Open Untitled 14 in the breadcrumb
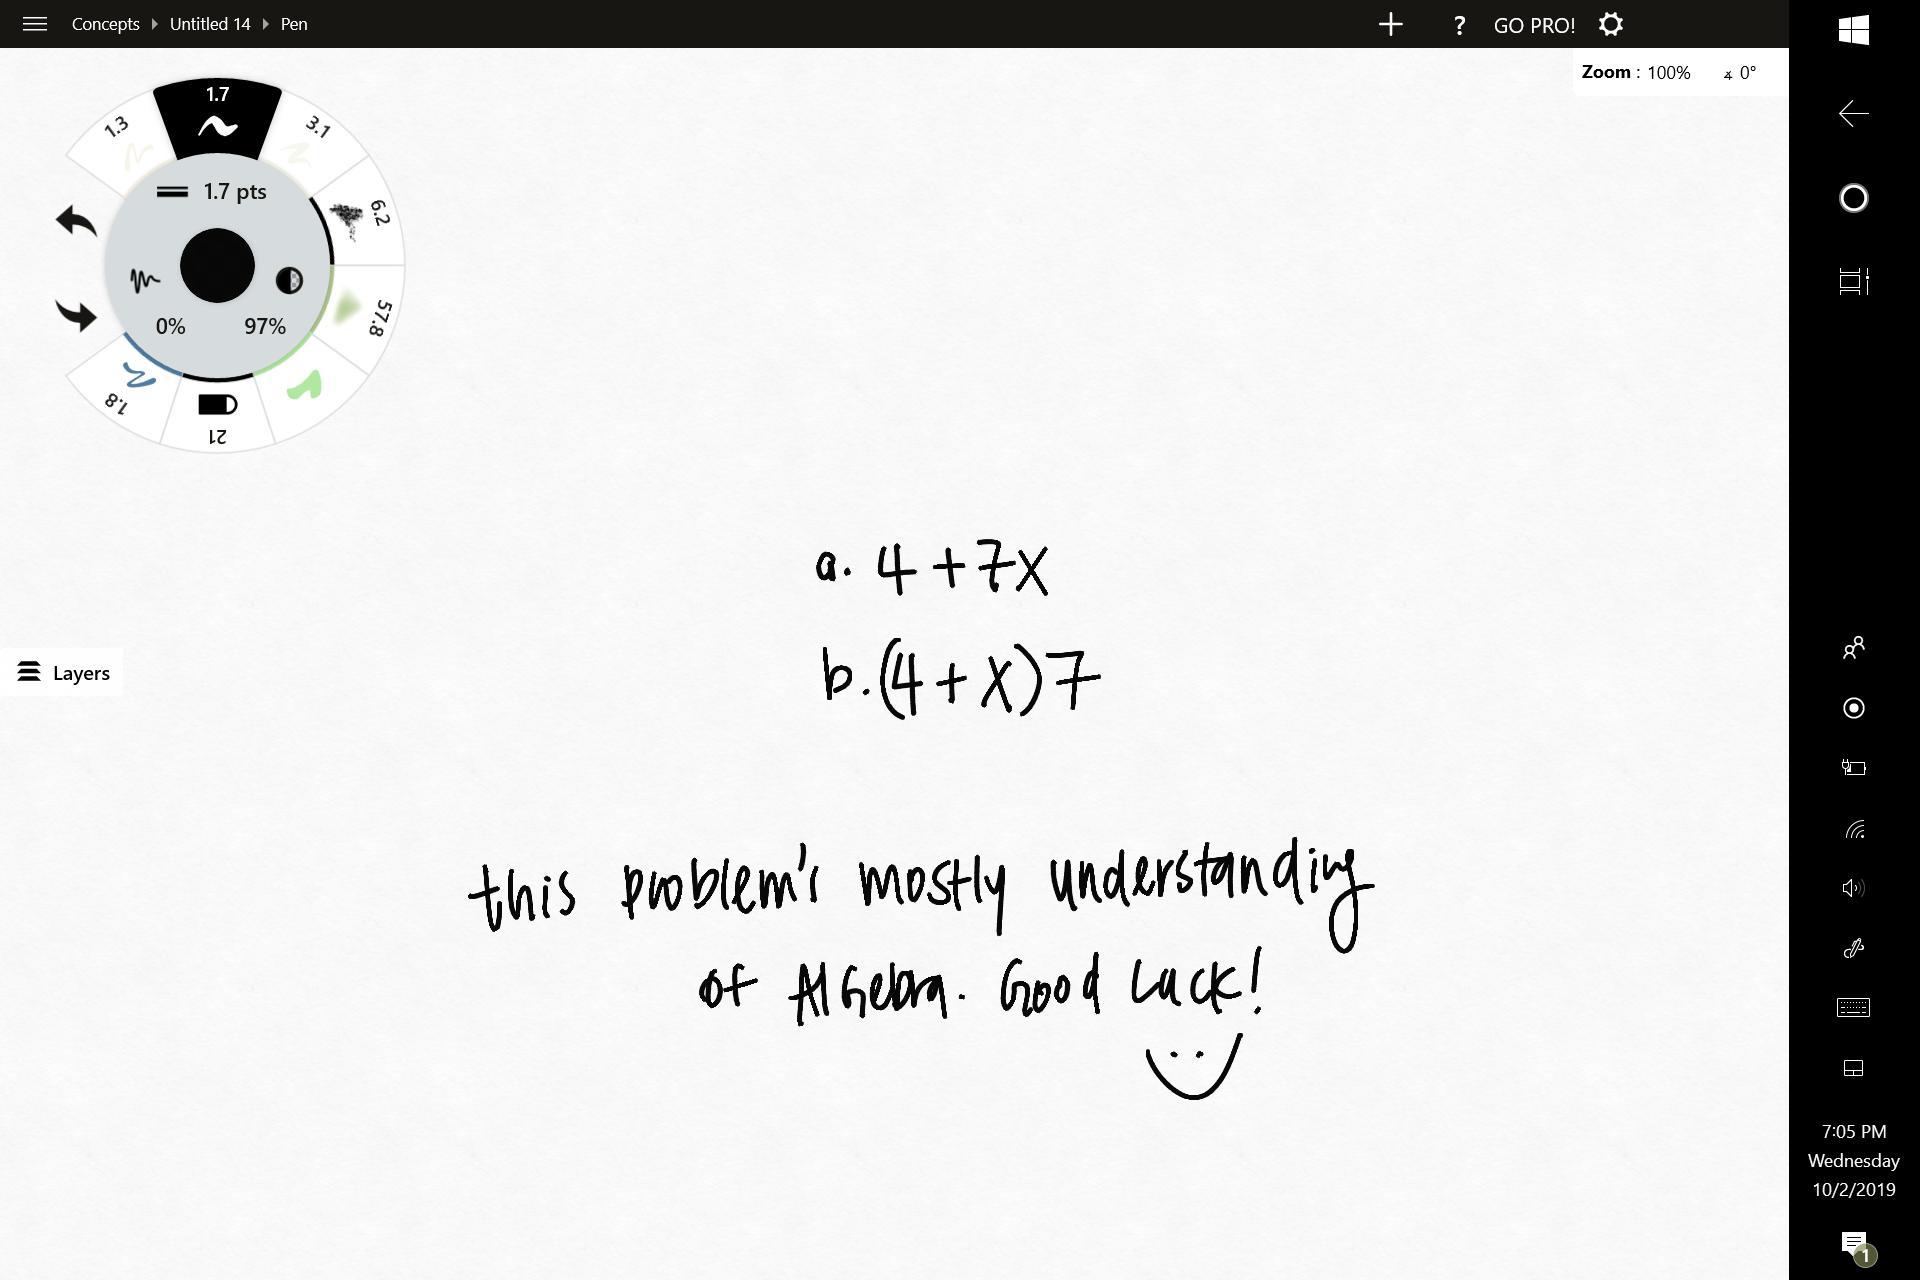Screen dimensions: 1920x1280 tap(210, 24)
